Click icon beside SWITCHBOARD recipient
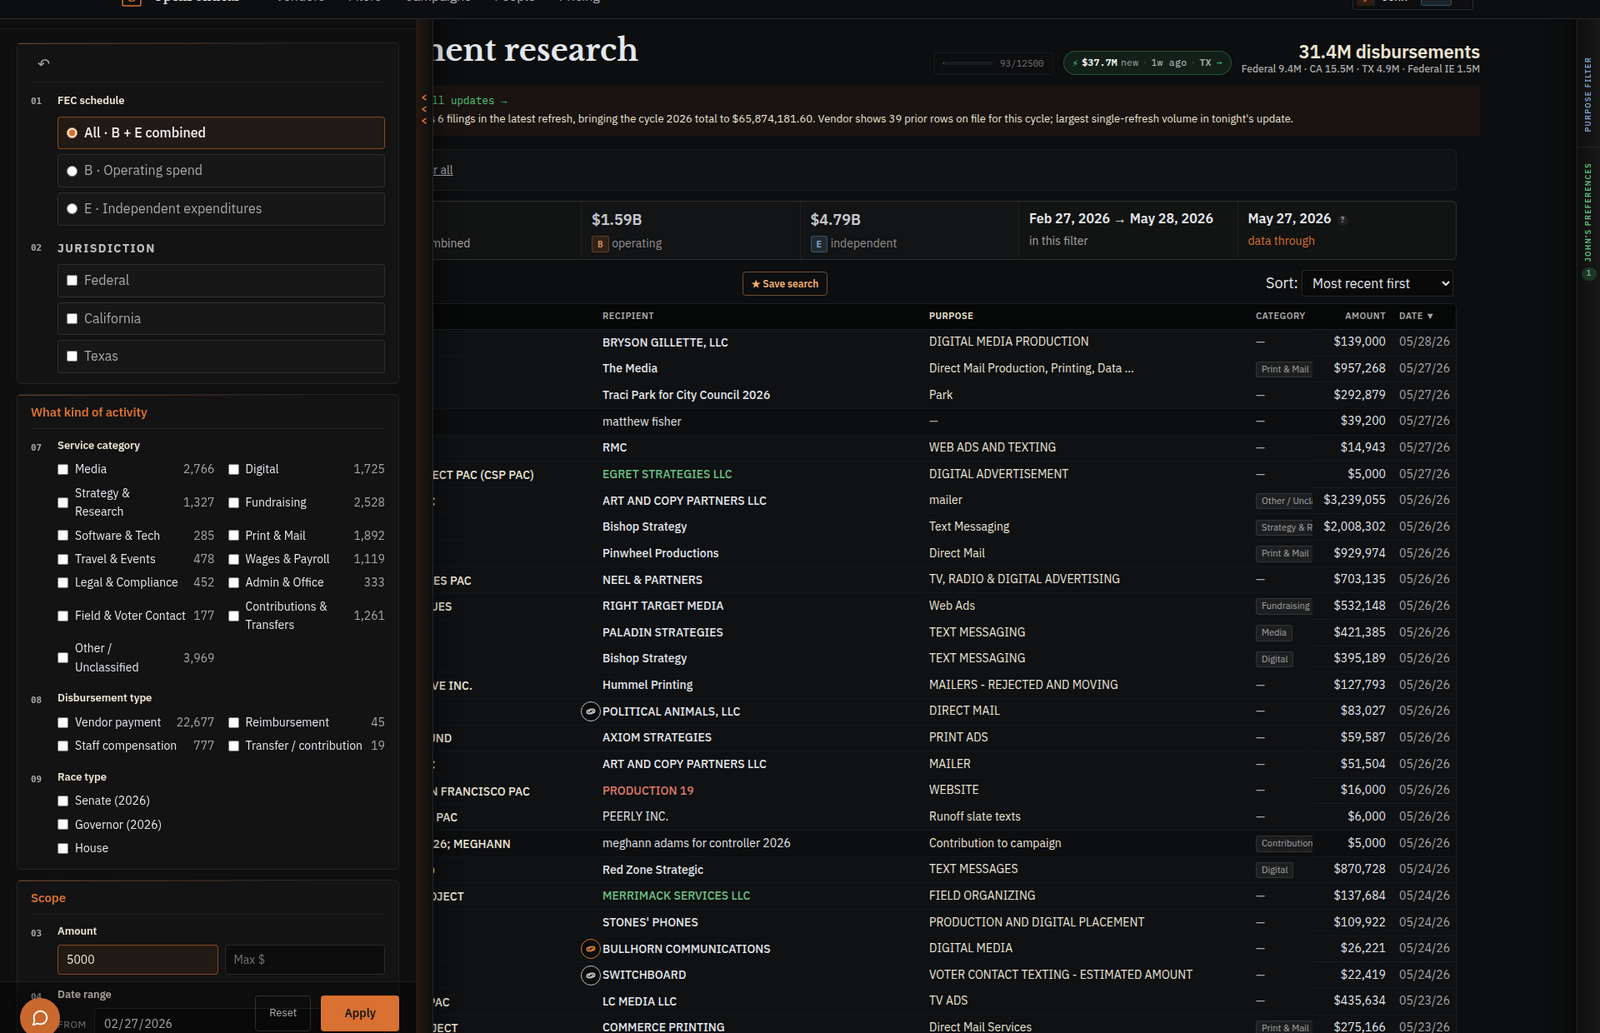This screenshot has height=1033, width=1600. coord(590,975)
